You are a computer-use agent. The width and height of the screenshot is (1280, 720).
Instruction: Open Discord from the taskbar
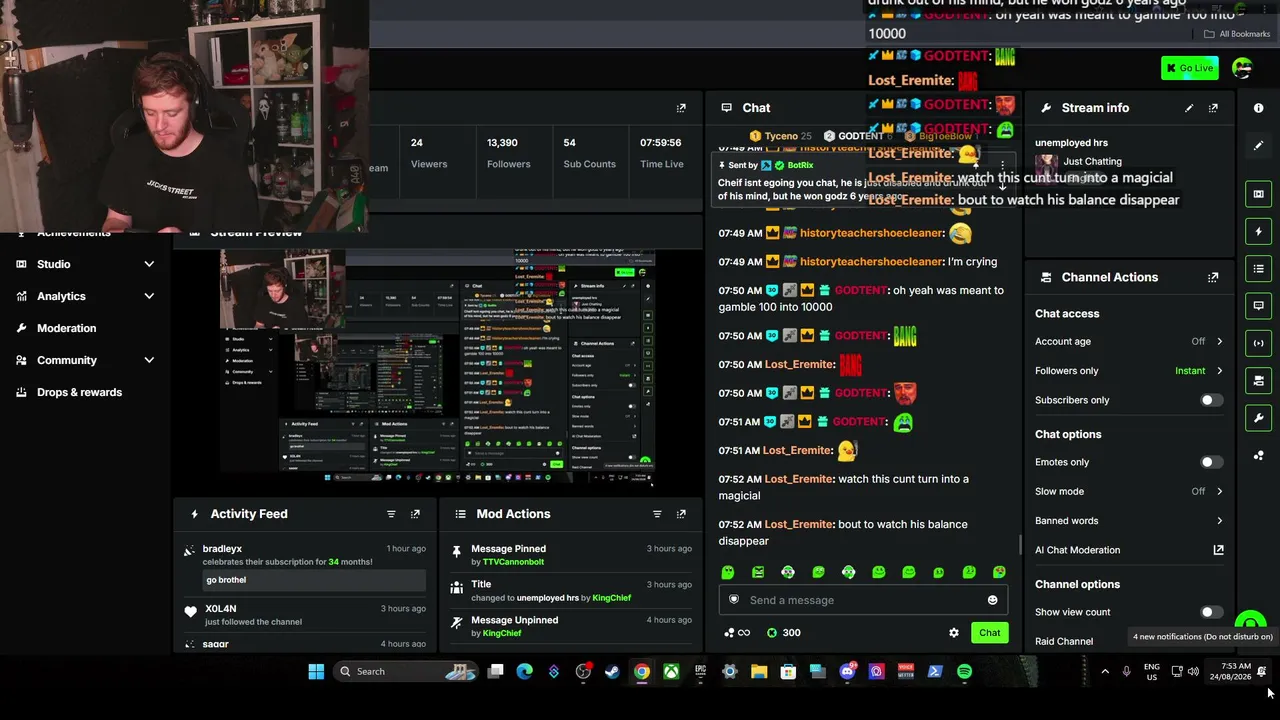click(847, 672)
